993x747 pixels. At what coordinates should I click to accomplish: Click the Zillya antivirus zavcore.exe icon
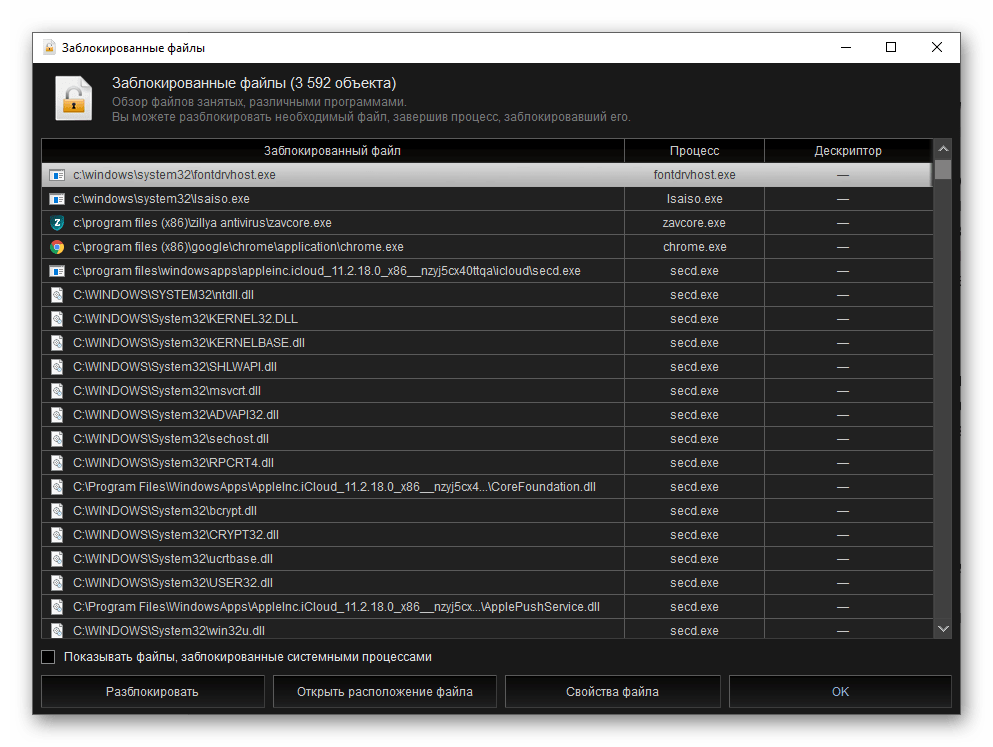click(x=57, y=223)
